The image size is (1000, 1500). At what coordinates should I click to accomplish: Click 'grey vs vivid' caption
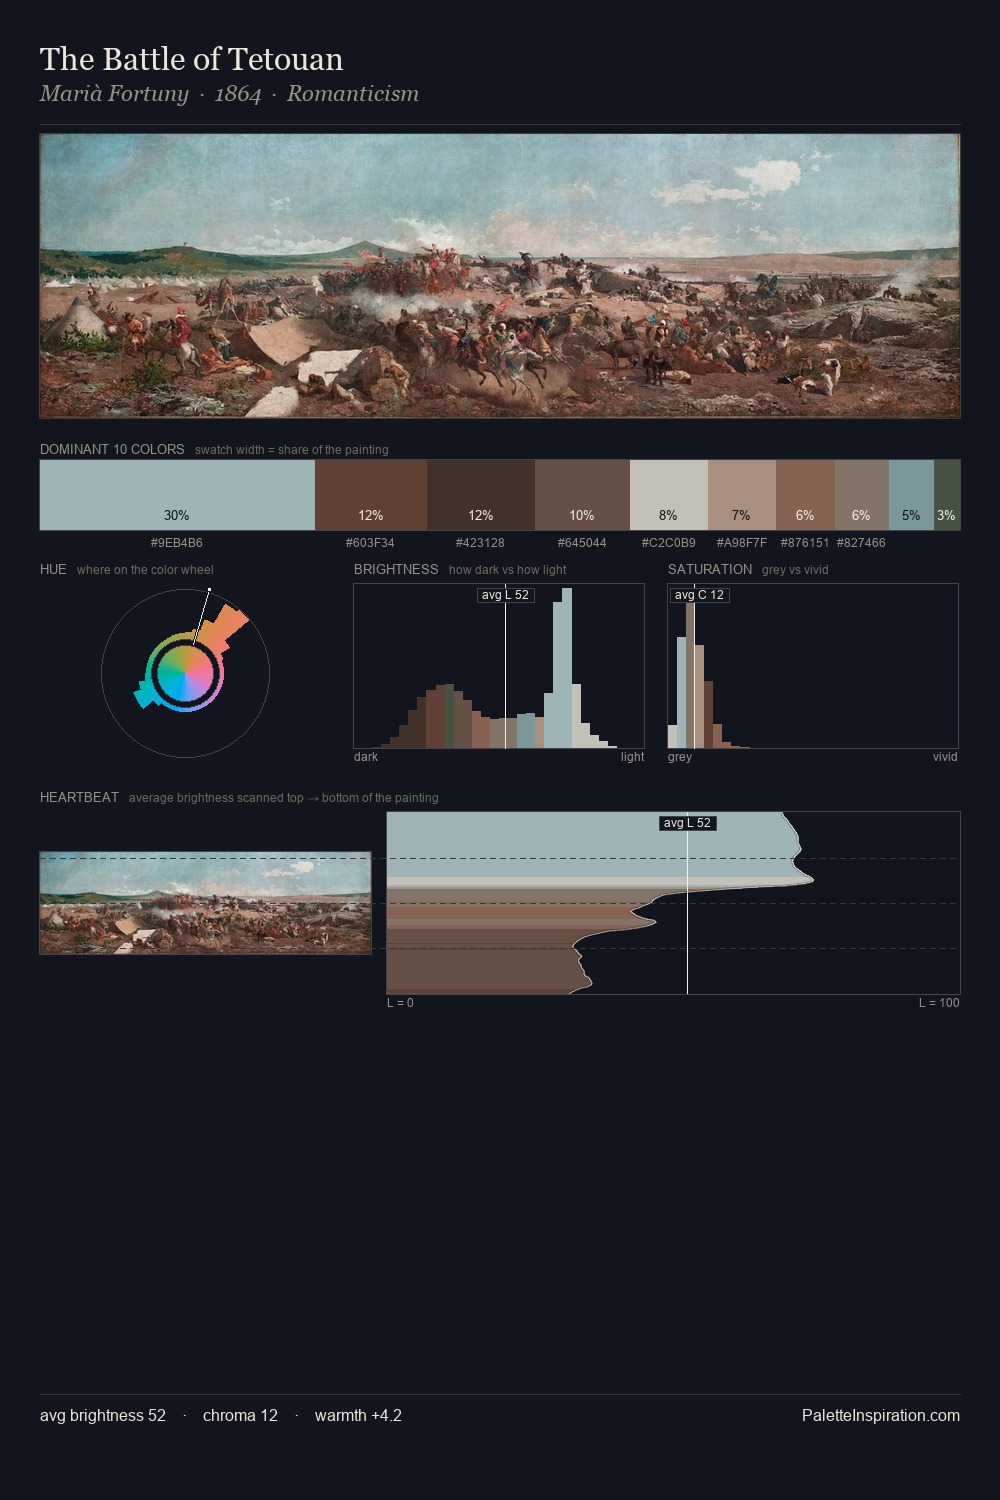click(795, 570)
